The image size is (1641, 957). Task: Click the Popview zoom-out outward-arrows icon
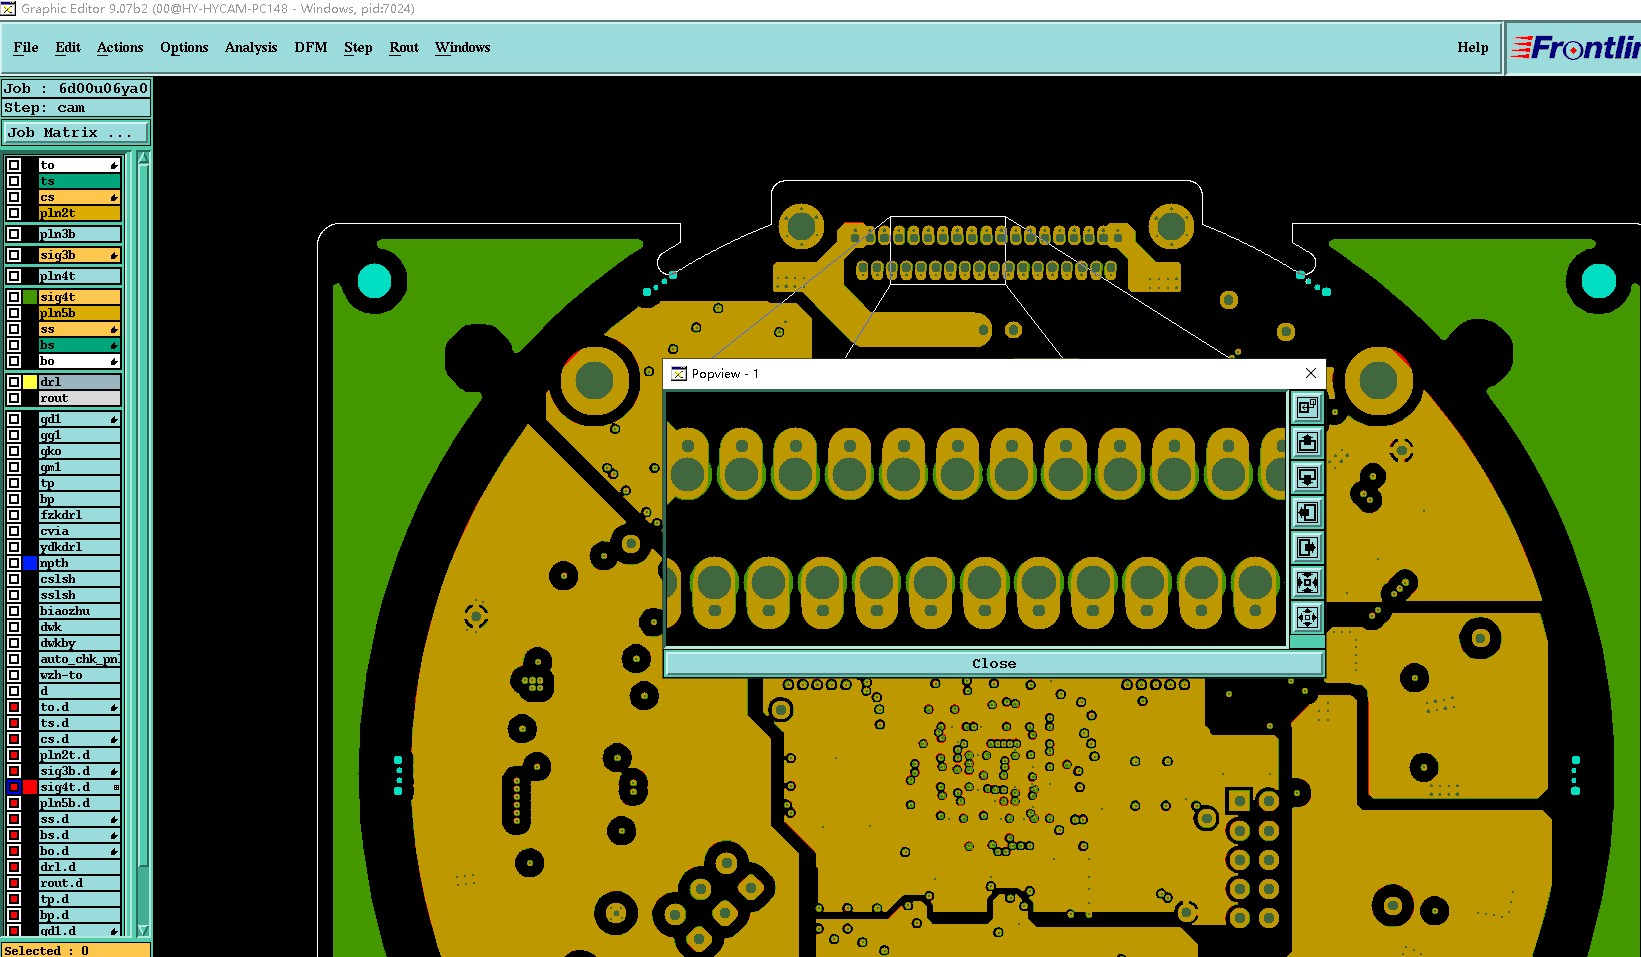tap(1307, 617)
